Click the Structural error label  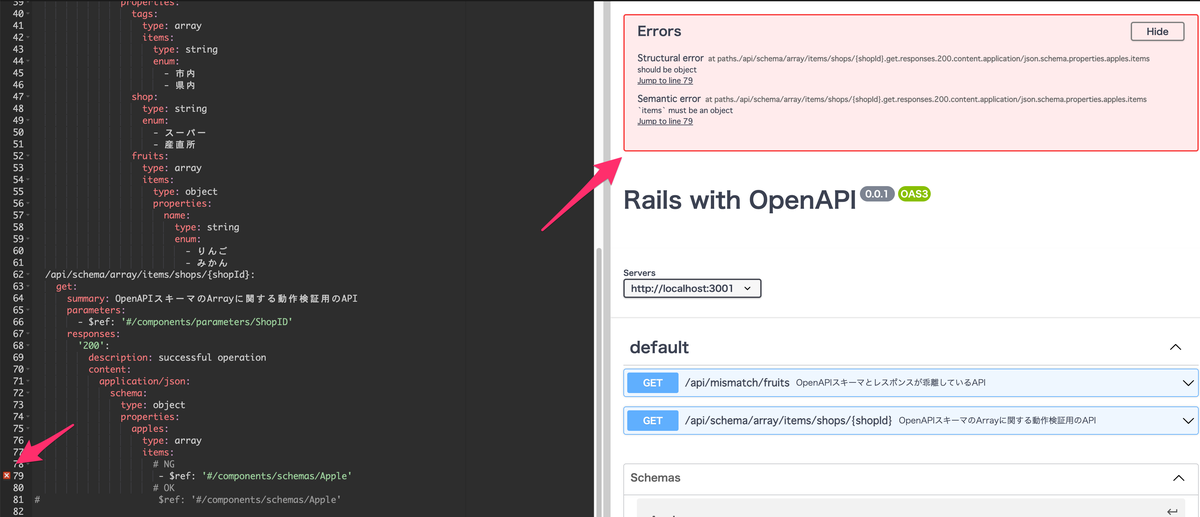coord(670,59)
